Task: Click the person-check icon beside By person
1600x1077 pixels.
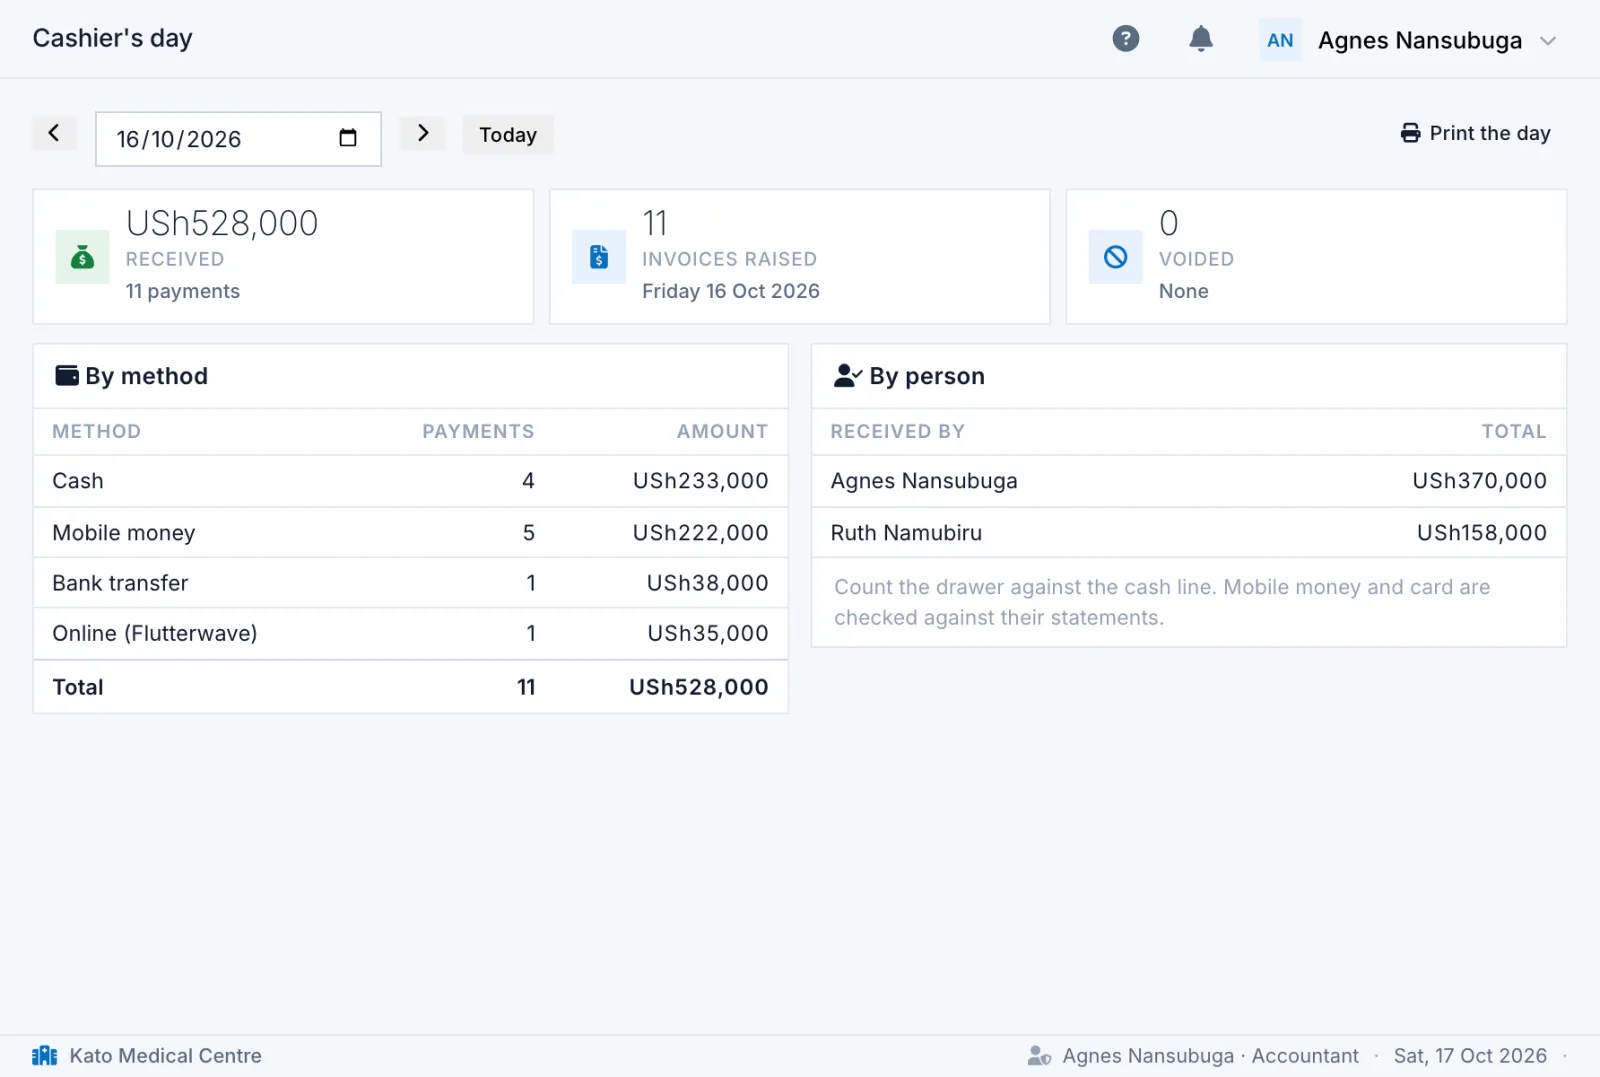Action: (x=848, y=376)
